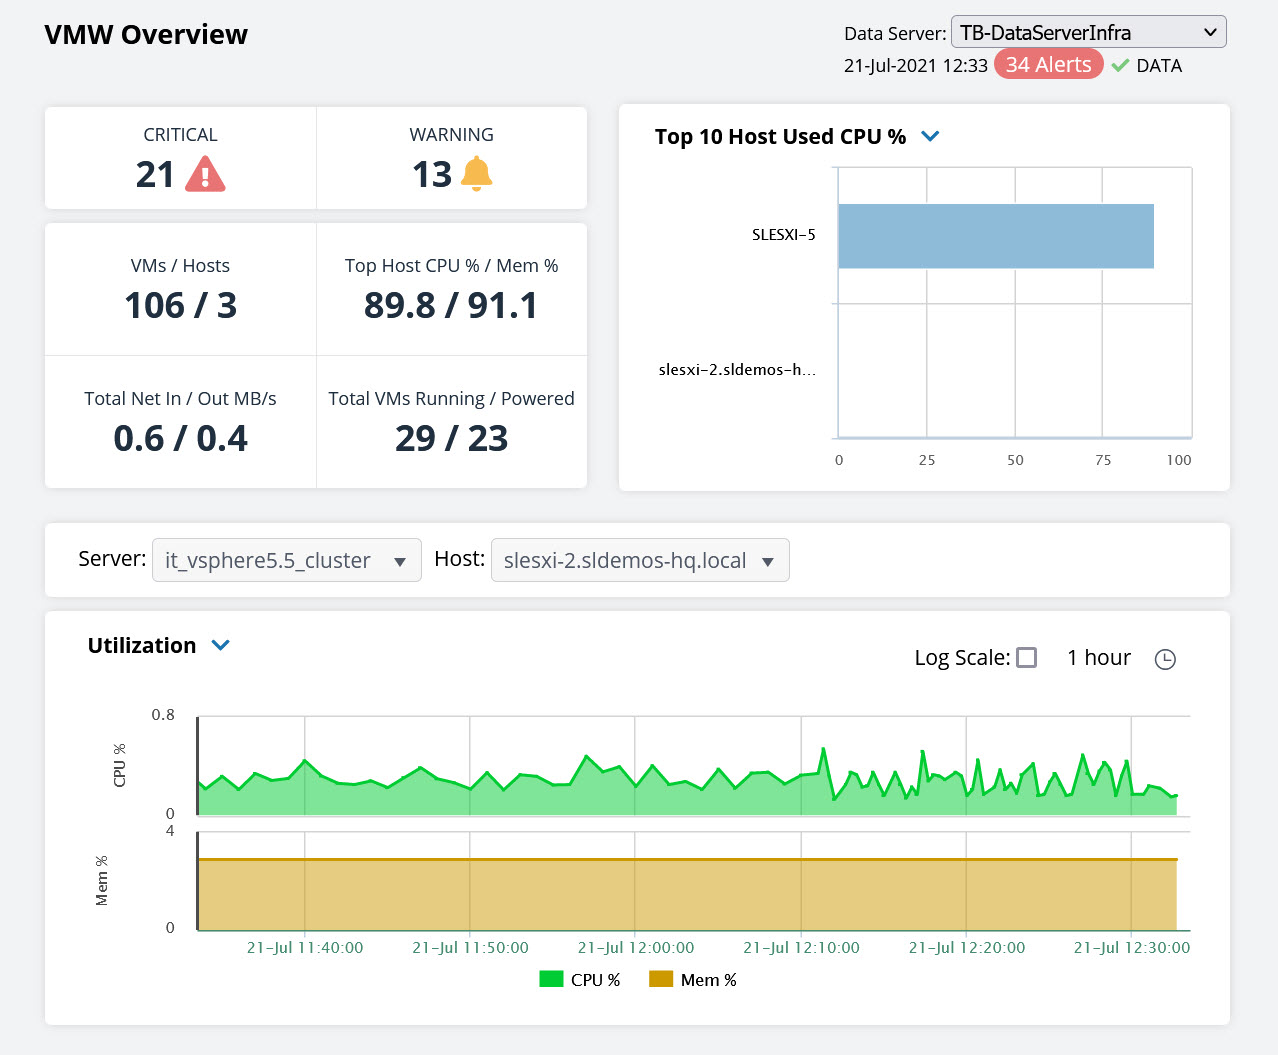Click the yellow warning bell icon
Viewport: 1278px width, 1055px height.
click(476, 174)
